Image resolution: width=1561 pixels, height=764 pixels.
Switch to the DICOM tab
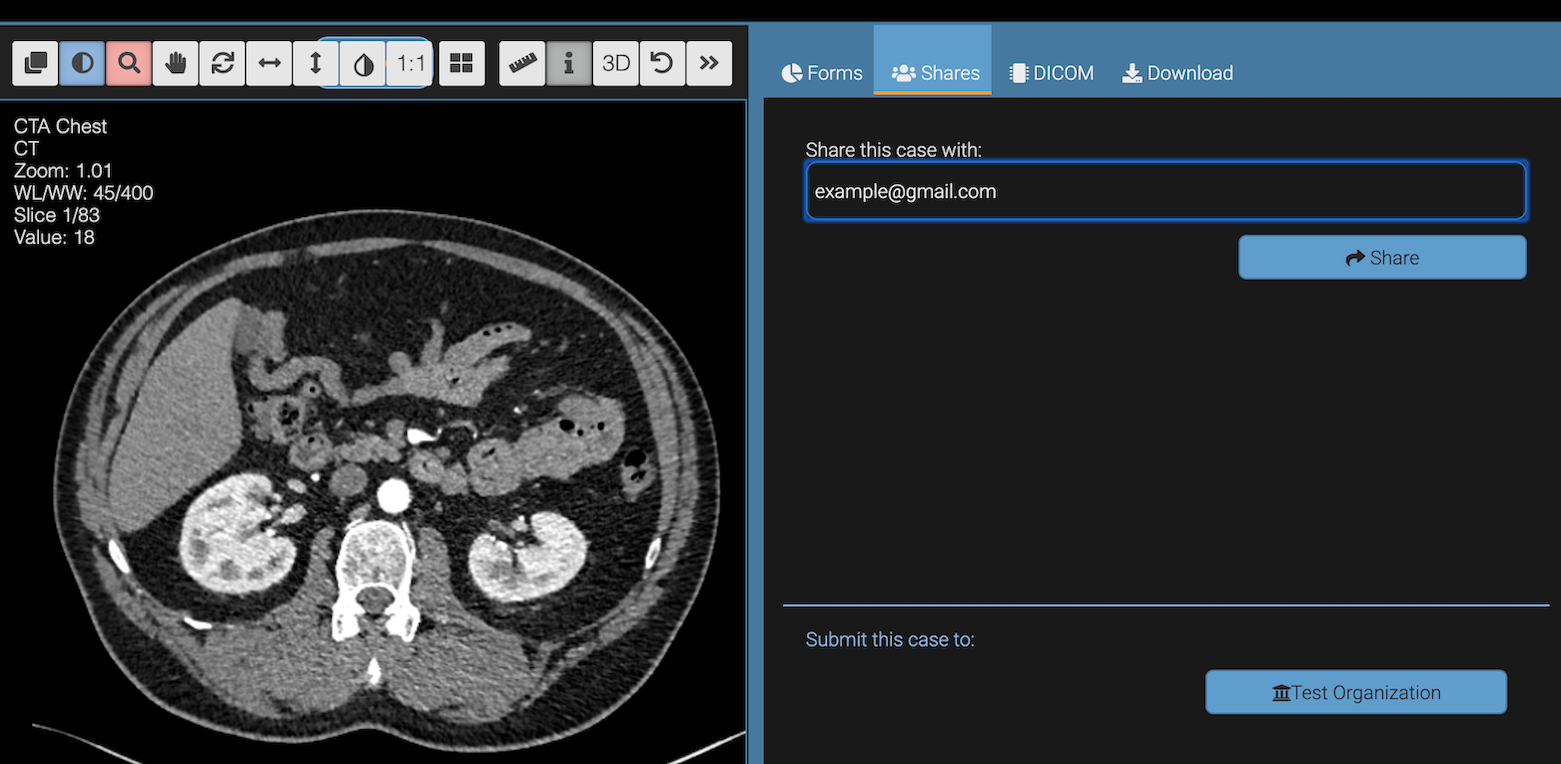click(1051, 73)
